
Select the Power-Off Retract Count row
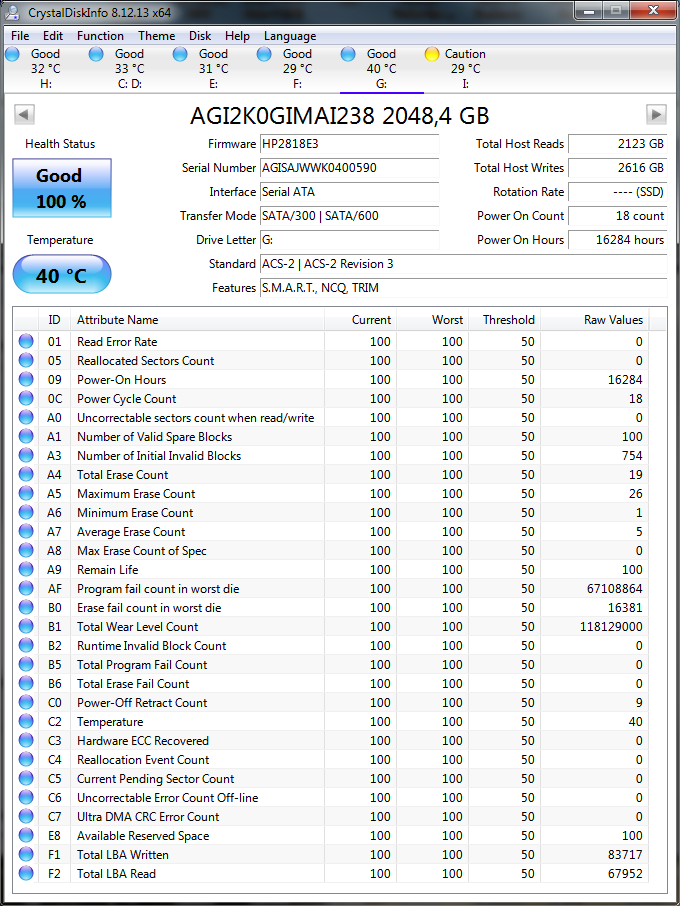click(331, 703)
